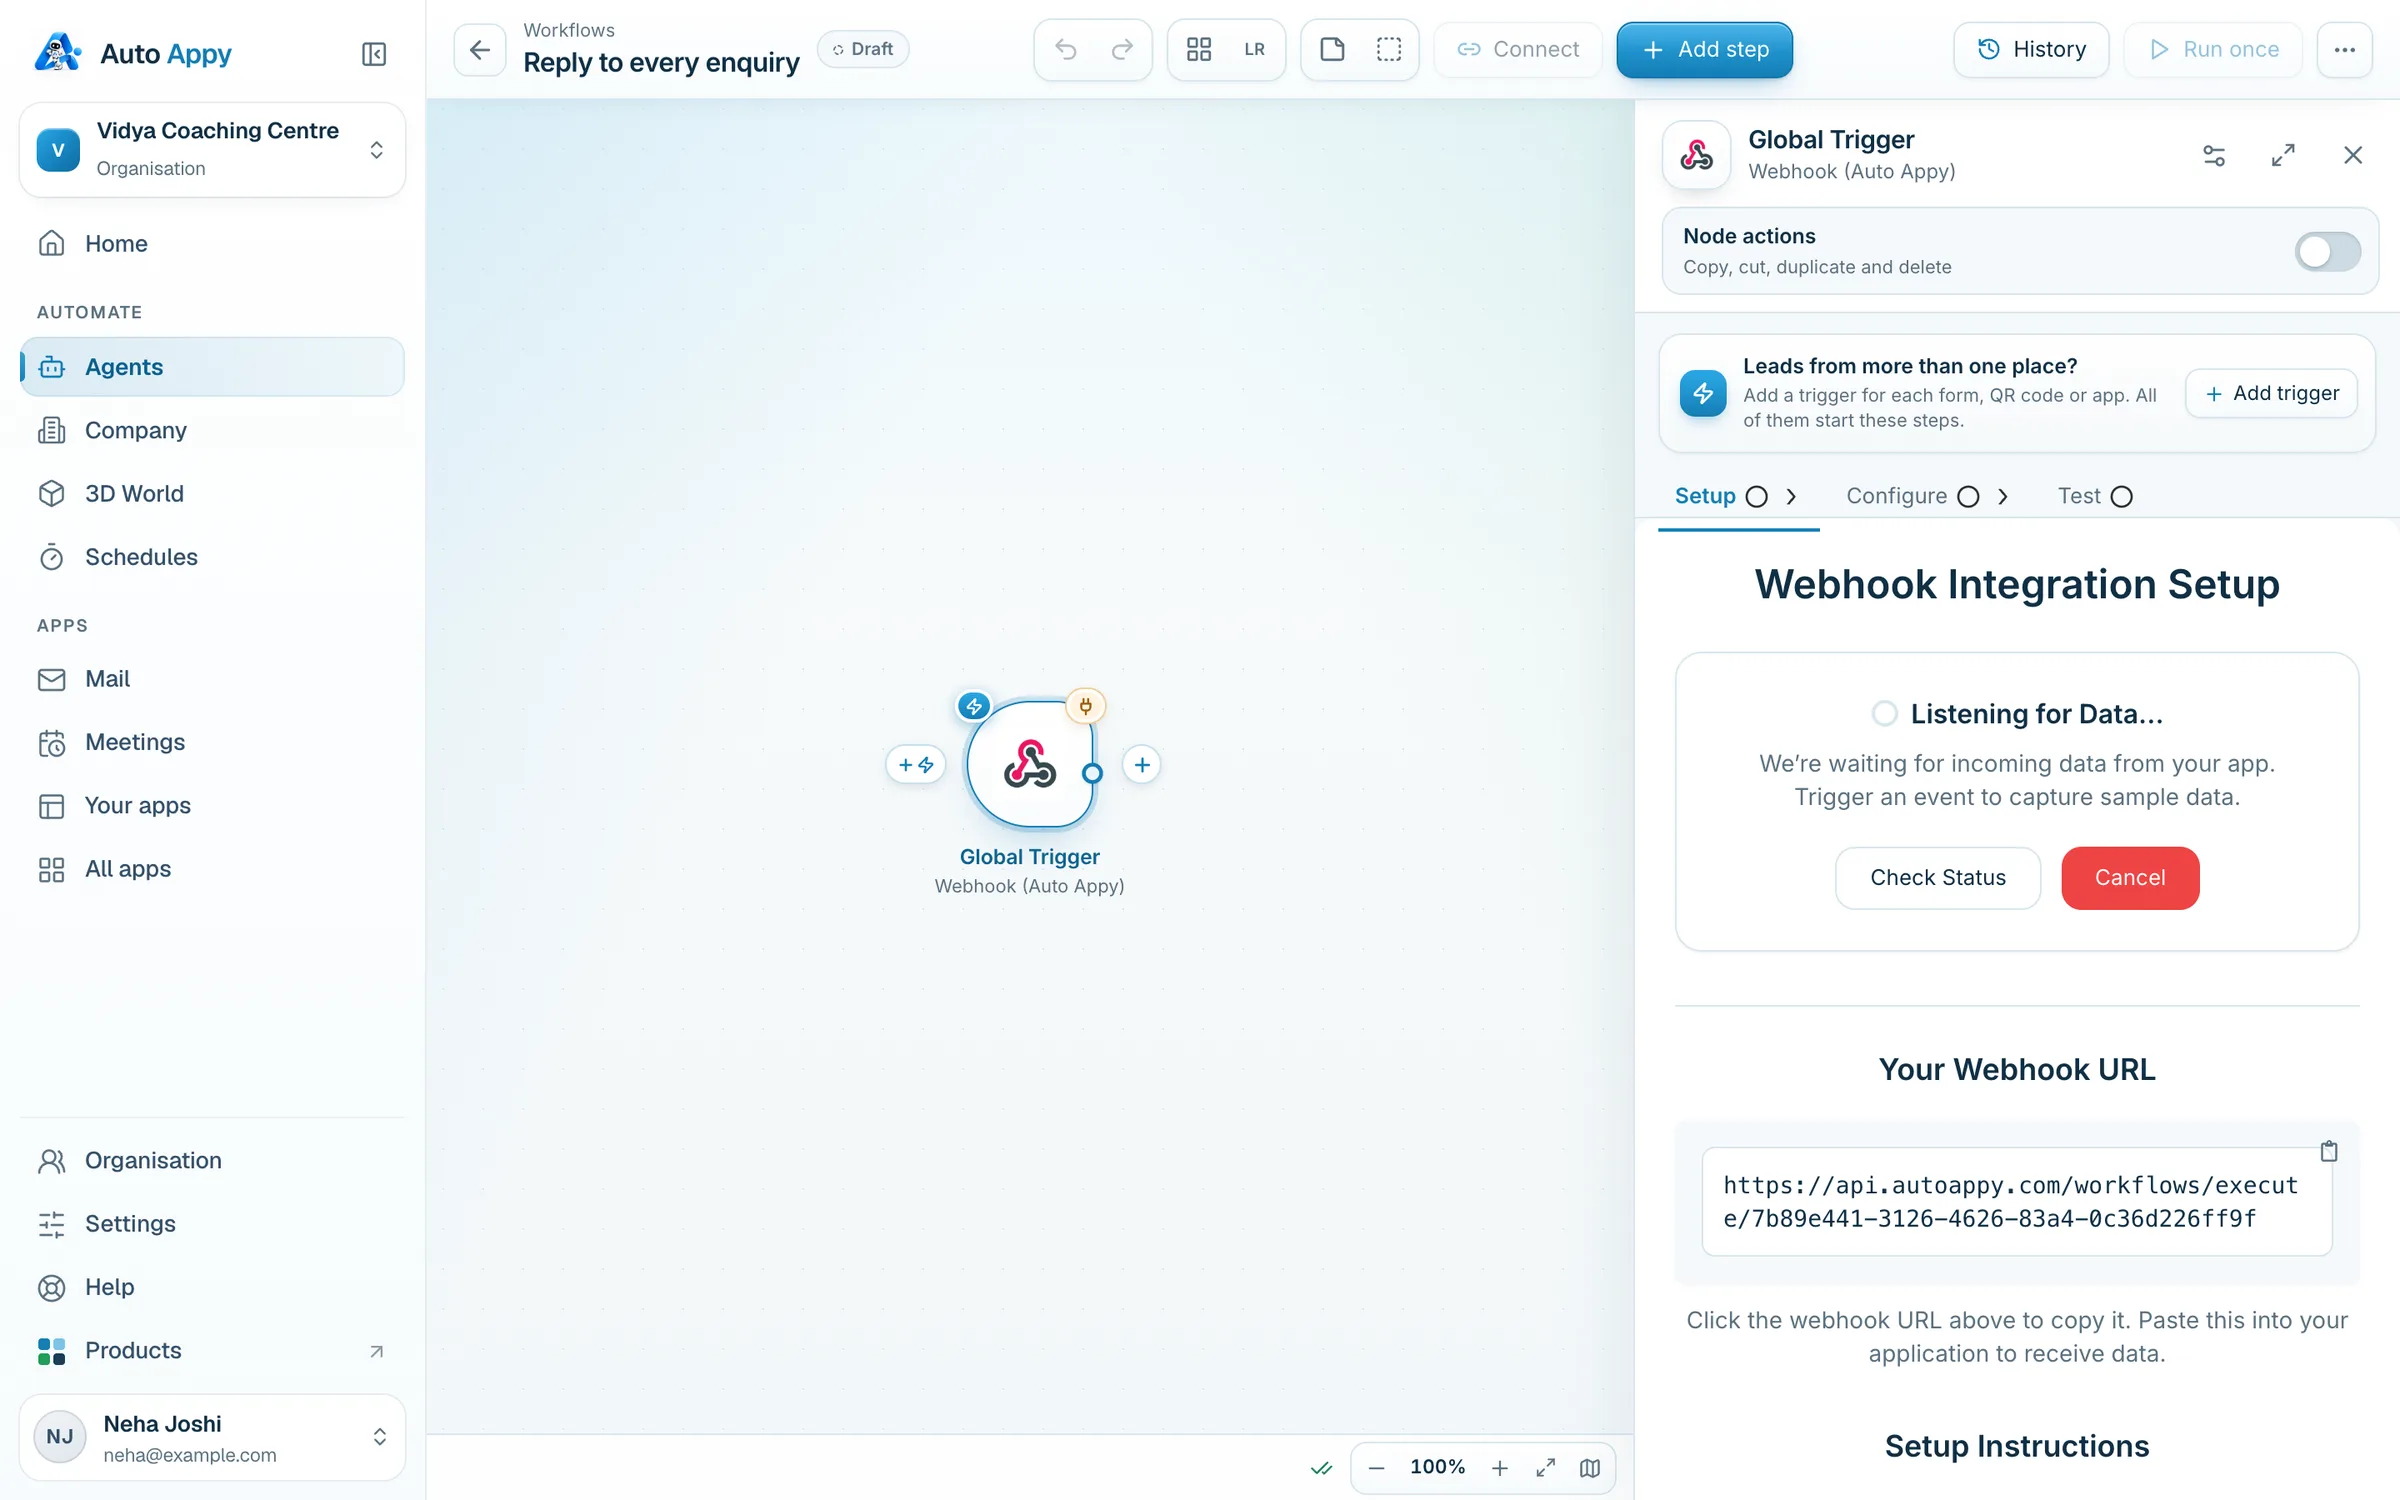2400x1500 pixels.
Task: Undo the last workflow change
Action: click(x=1066, y=49)
